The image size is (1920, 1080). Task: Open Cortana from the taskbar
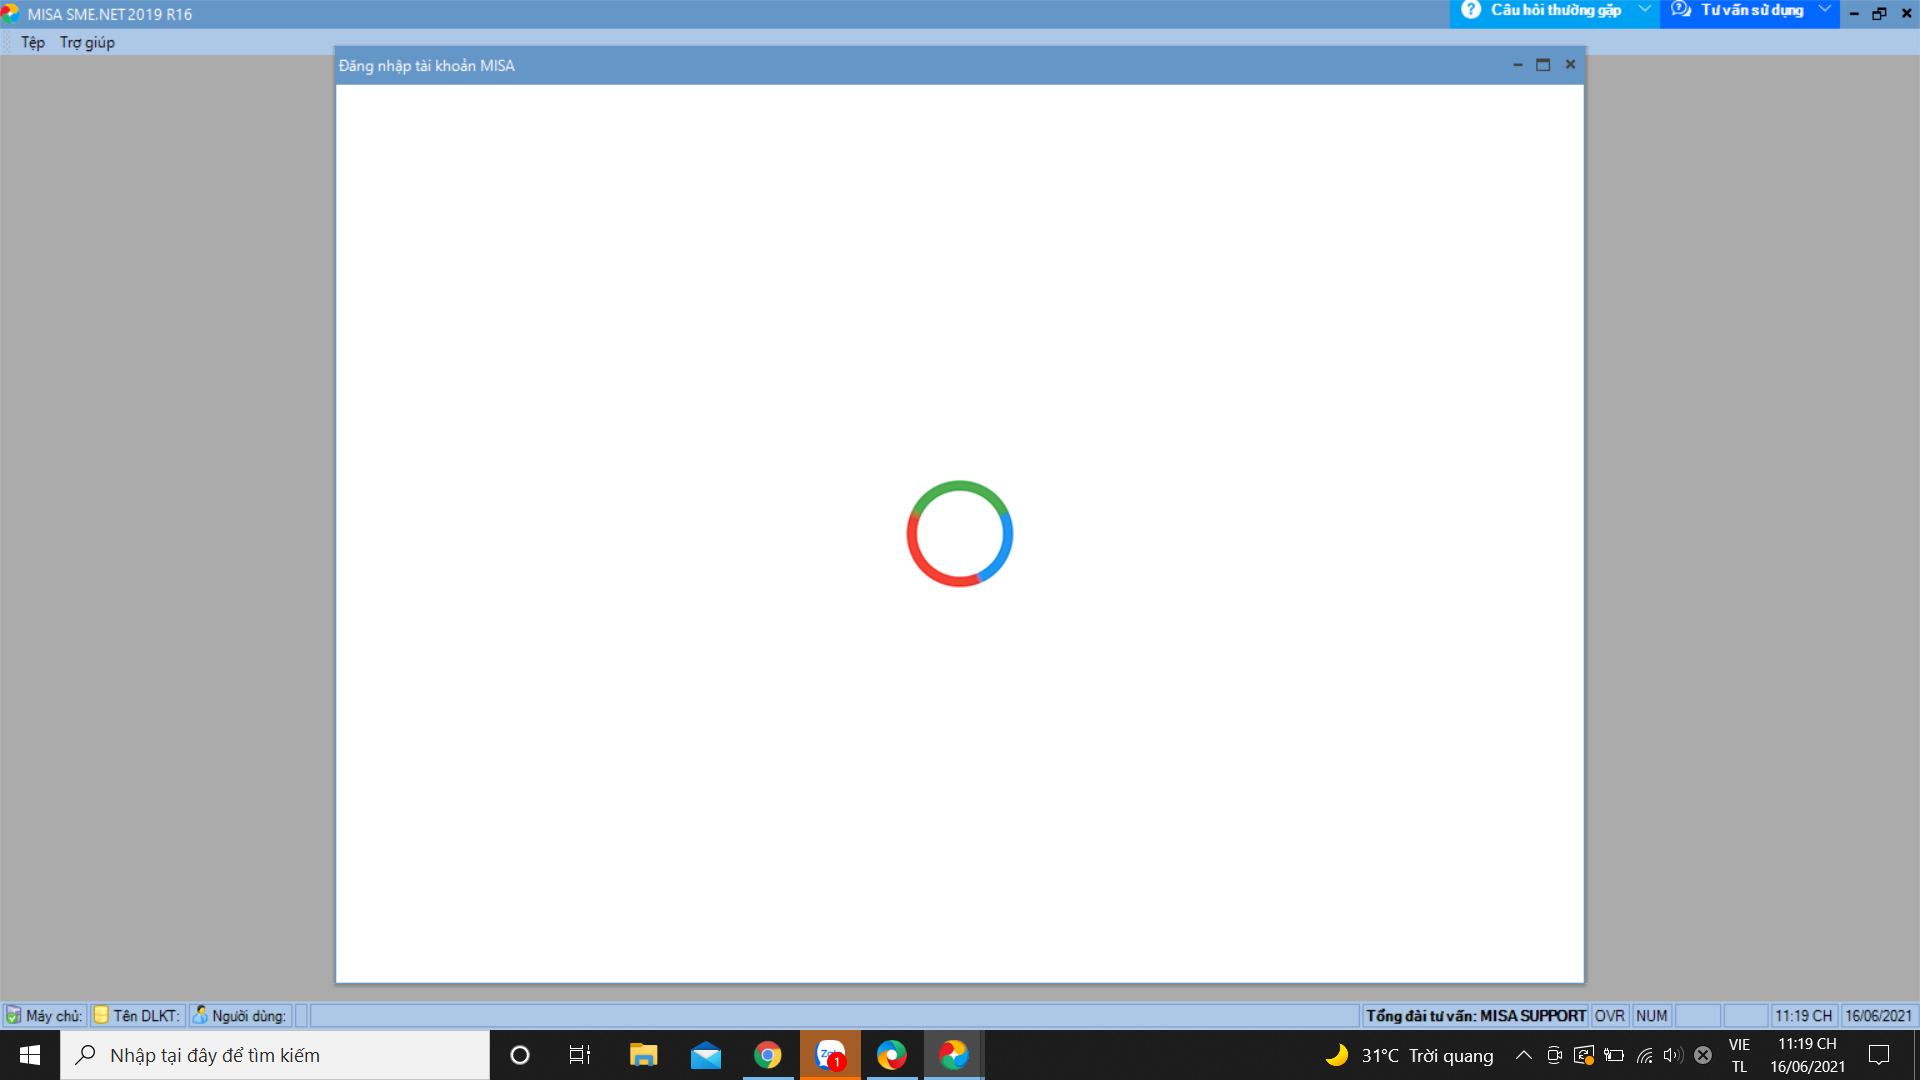pos(519,1055)
